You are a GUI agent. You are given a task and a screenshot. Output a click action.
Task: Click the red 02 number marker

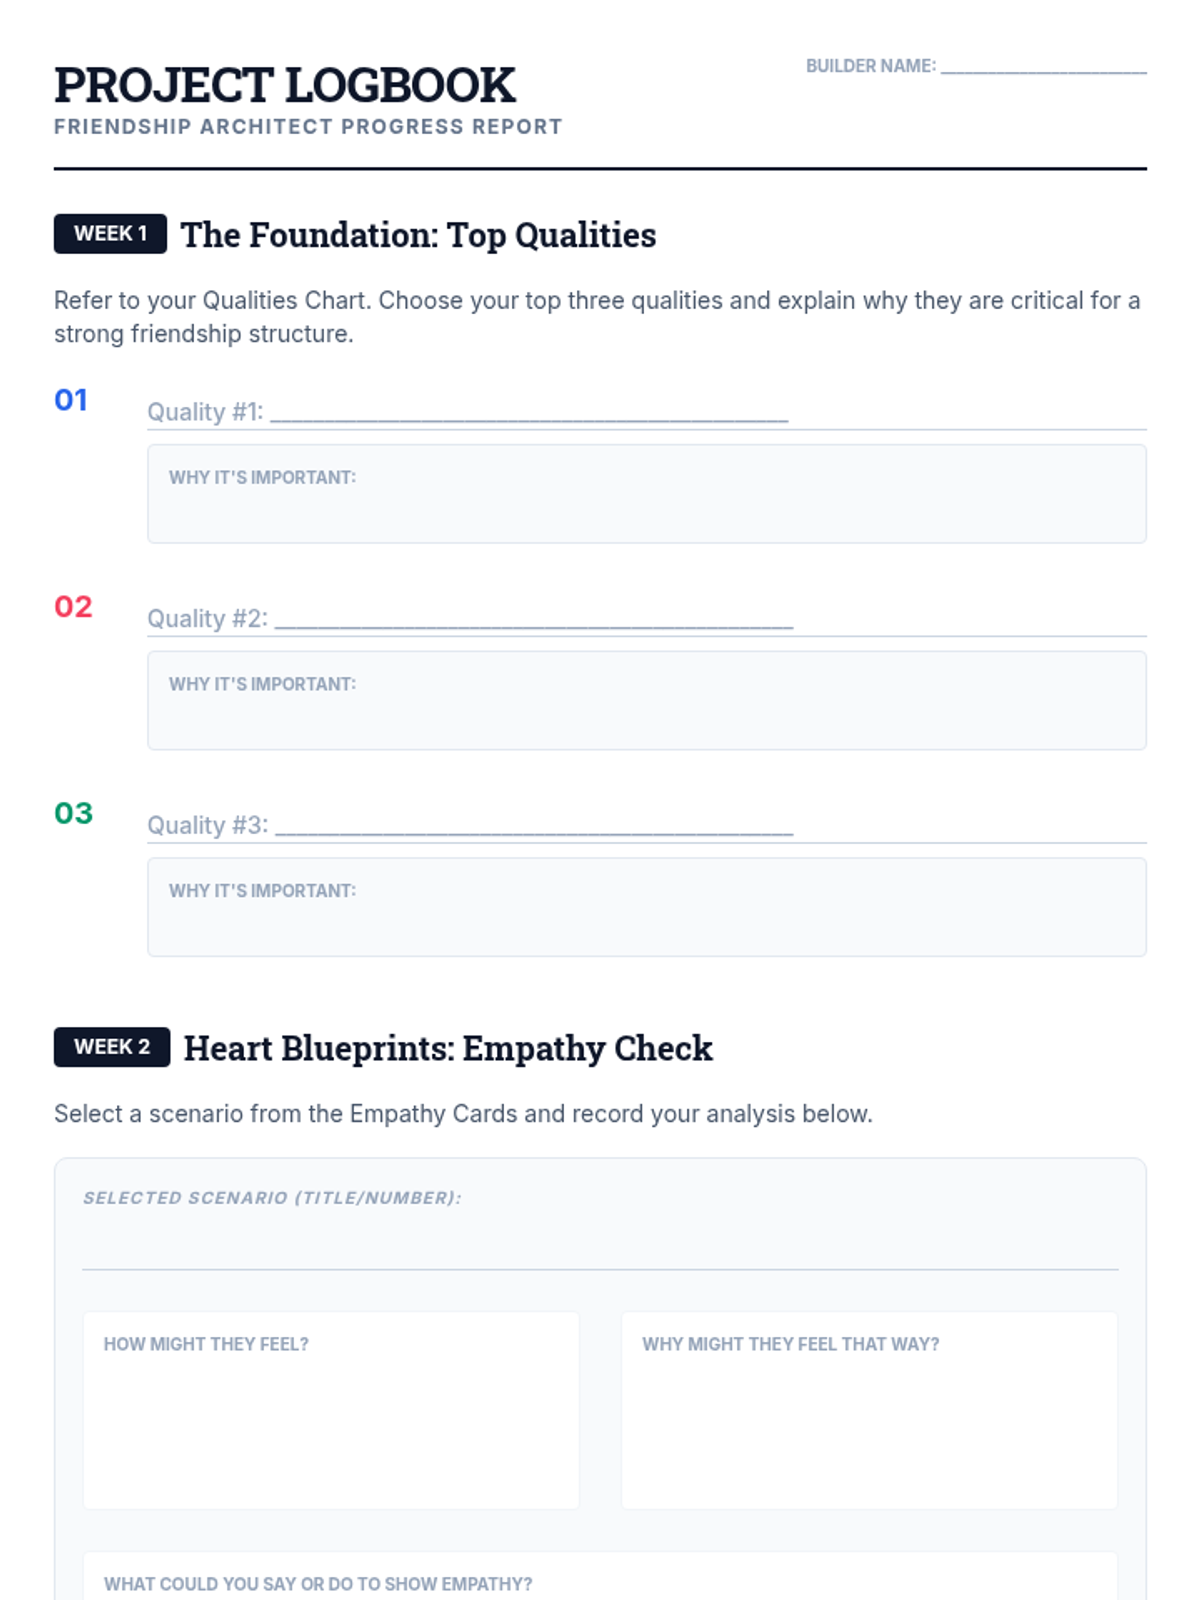click(x=73, y=607)
